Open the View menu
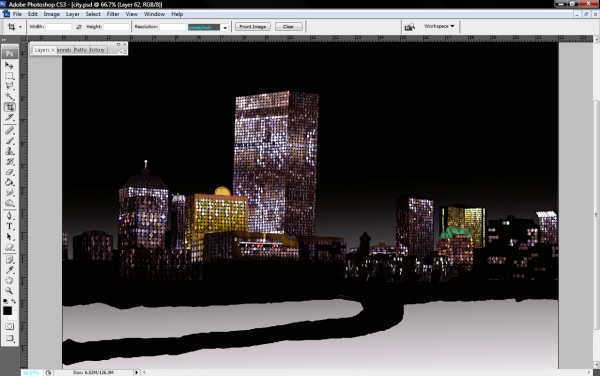Image resolution: width=600 pixels, height=376 pixels. coord(131,14)
